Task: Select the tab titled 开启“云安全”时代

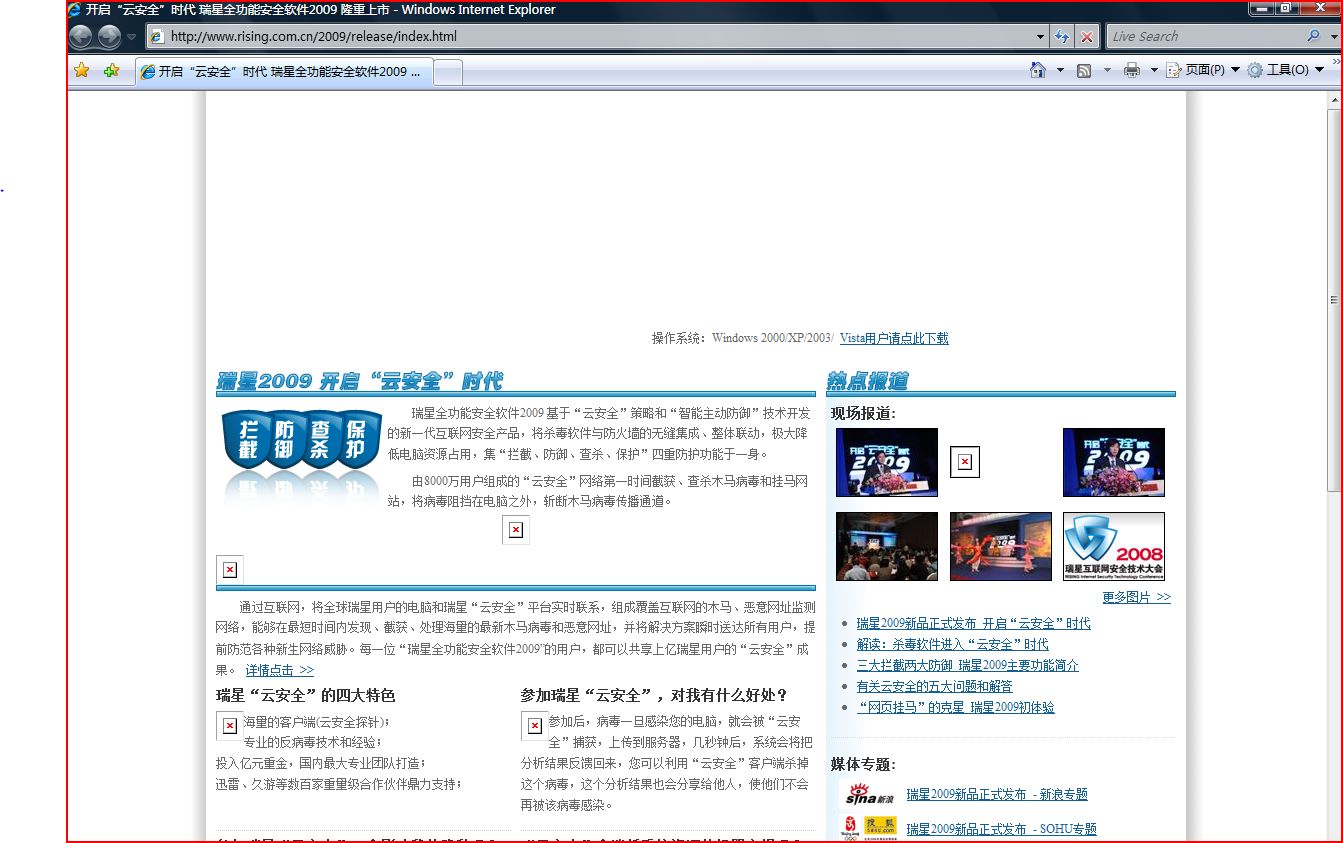Action: 284,72
